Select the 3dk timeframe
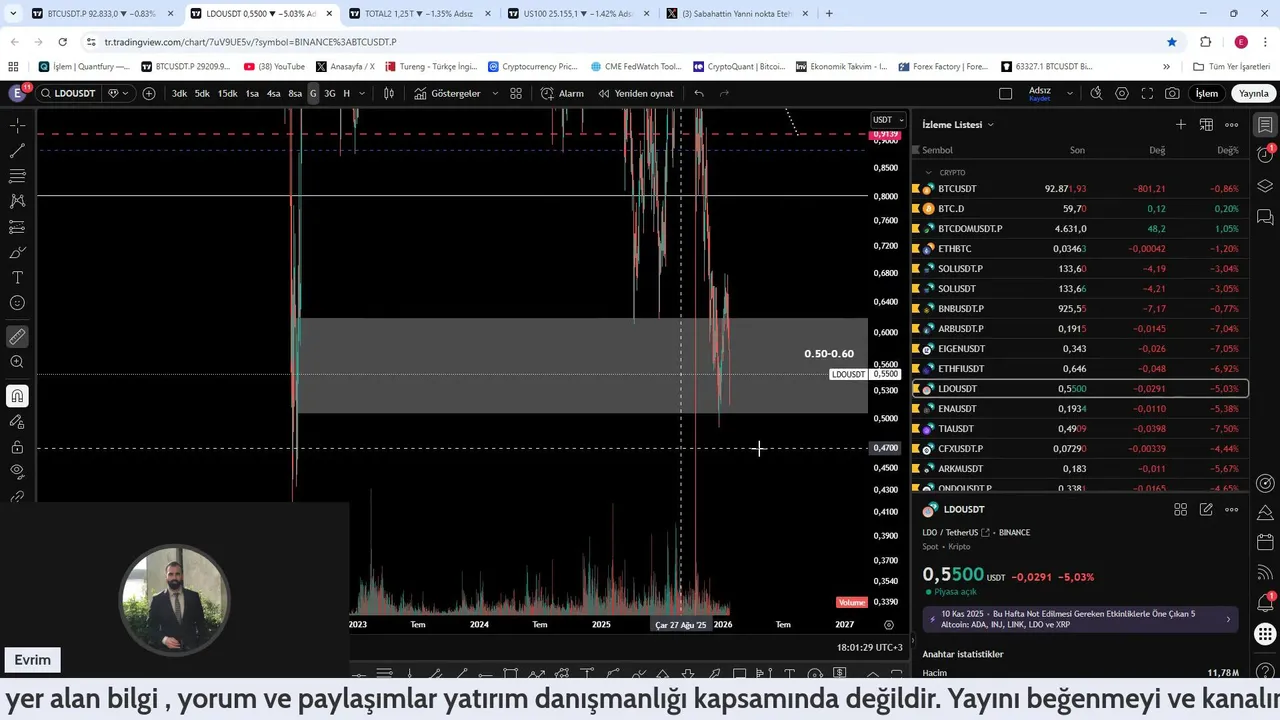Viewport: 1280px width, 720px height. click(x=179, y=93)
